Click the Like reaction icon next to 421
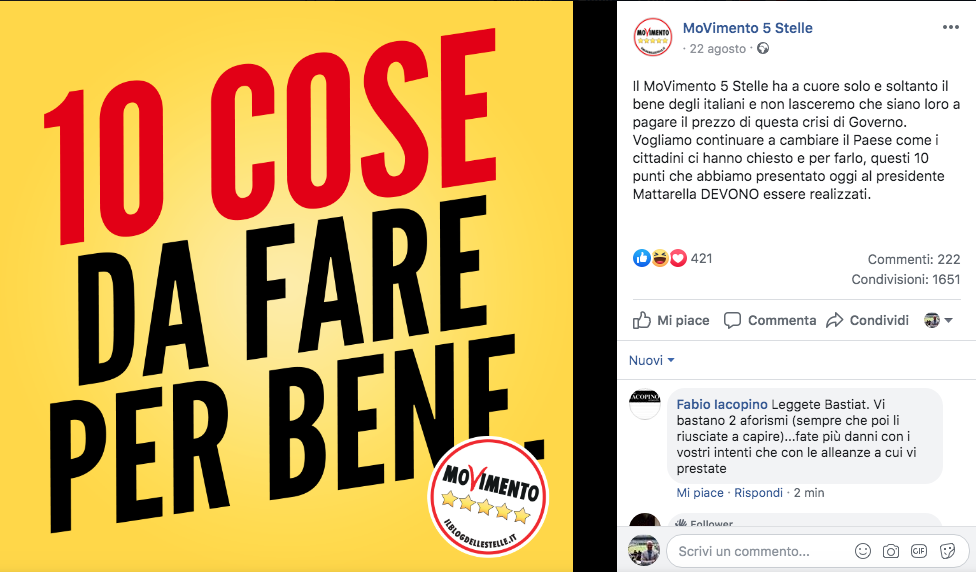The width and height of the screenshot is (976, 572). coord(641,258)
